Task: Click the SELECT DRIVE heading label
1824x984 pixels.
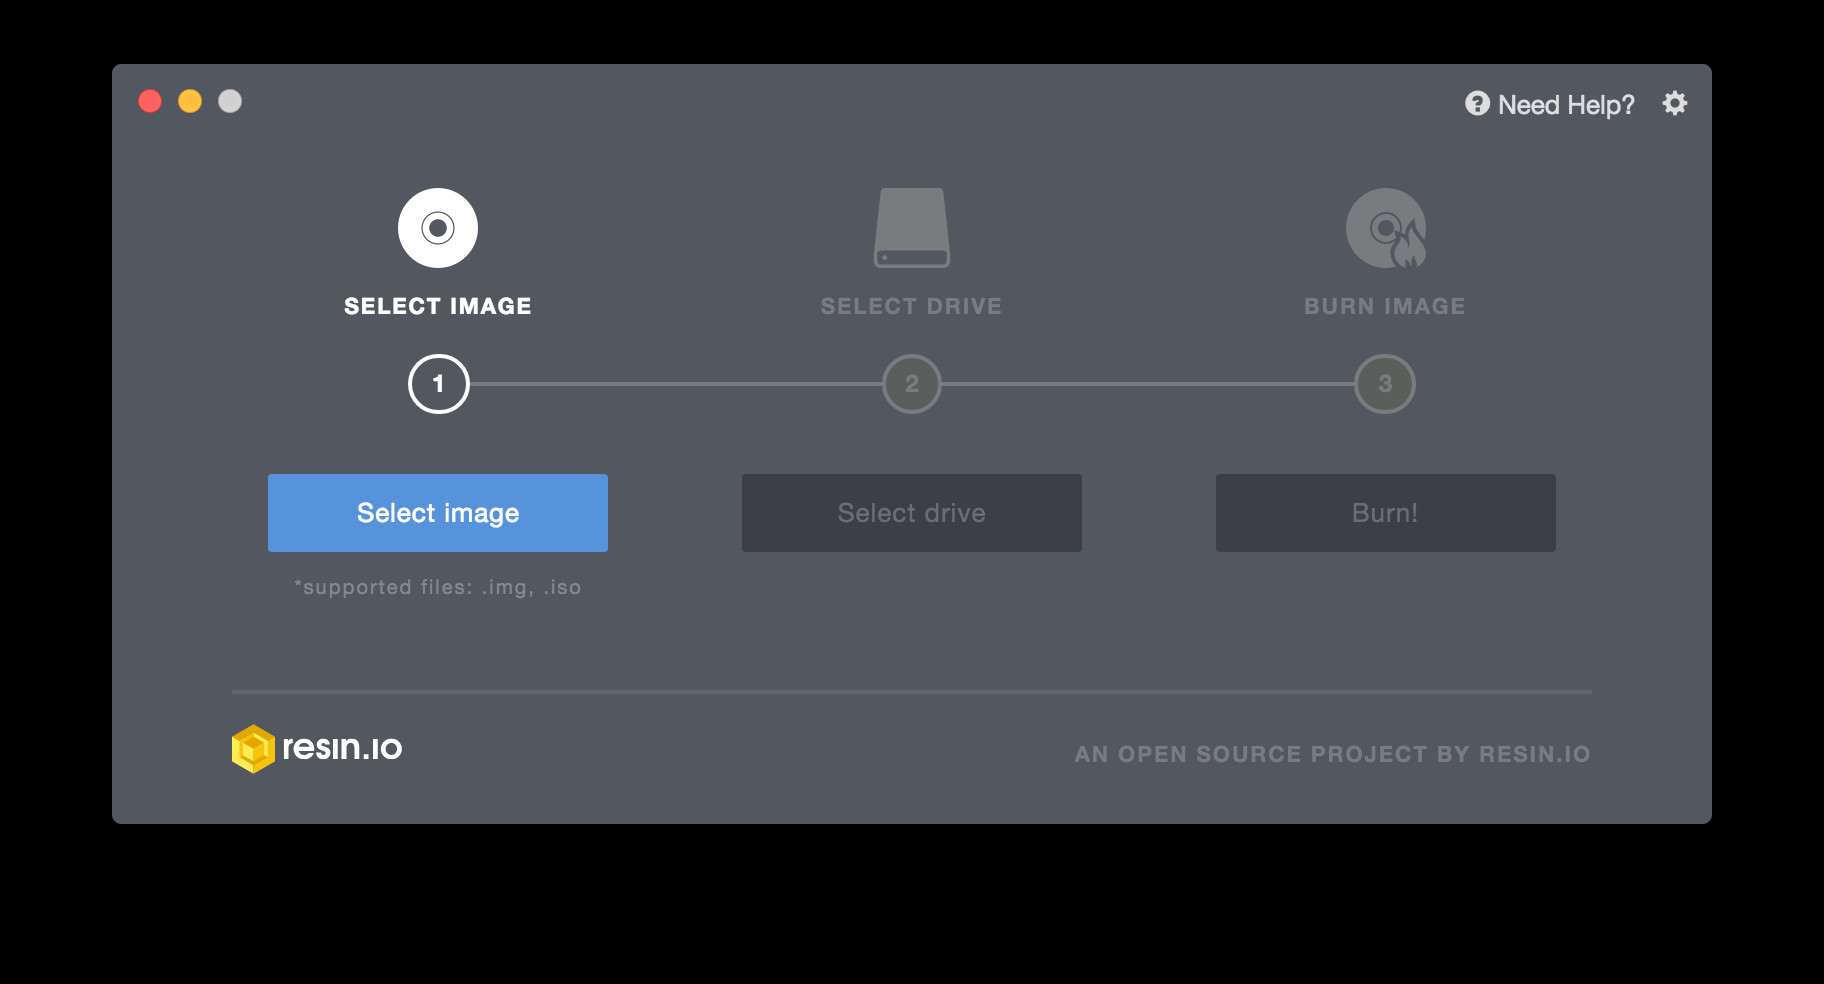Action: point(911,306)
